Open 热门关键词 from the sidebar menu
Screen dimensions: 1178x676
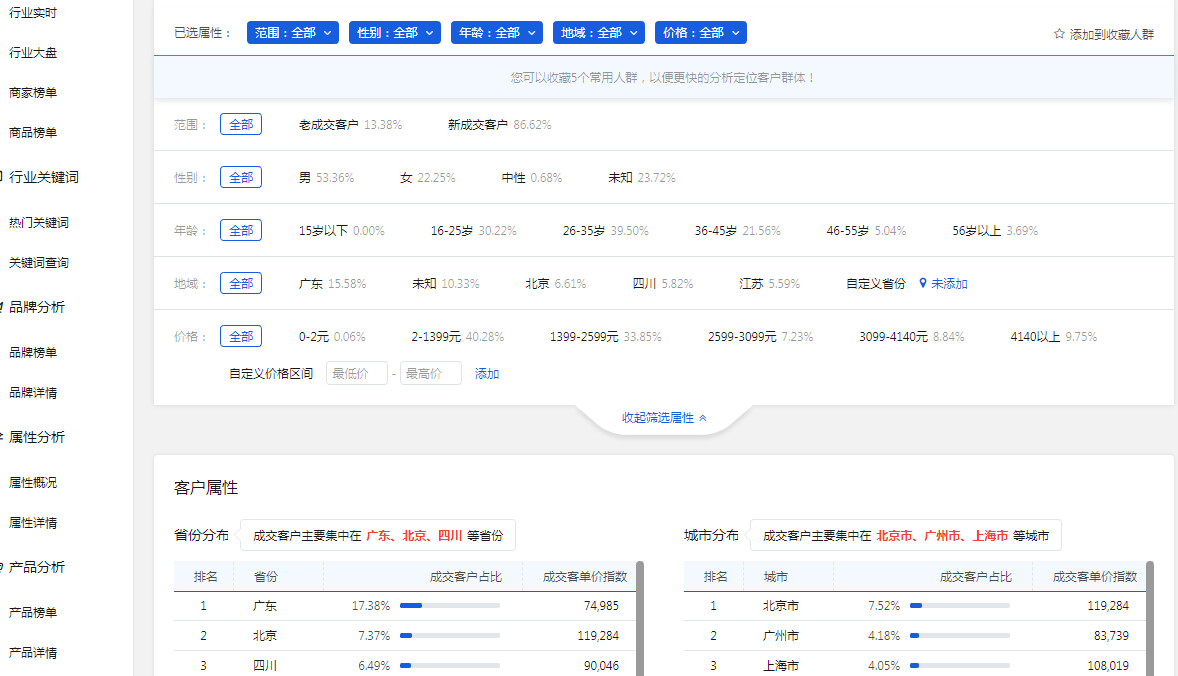(39, 223)
